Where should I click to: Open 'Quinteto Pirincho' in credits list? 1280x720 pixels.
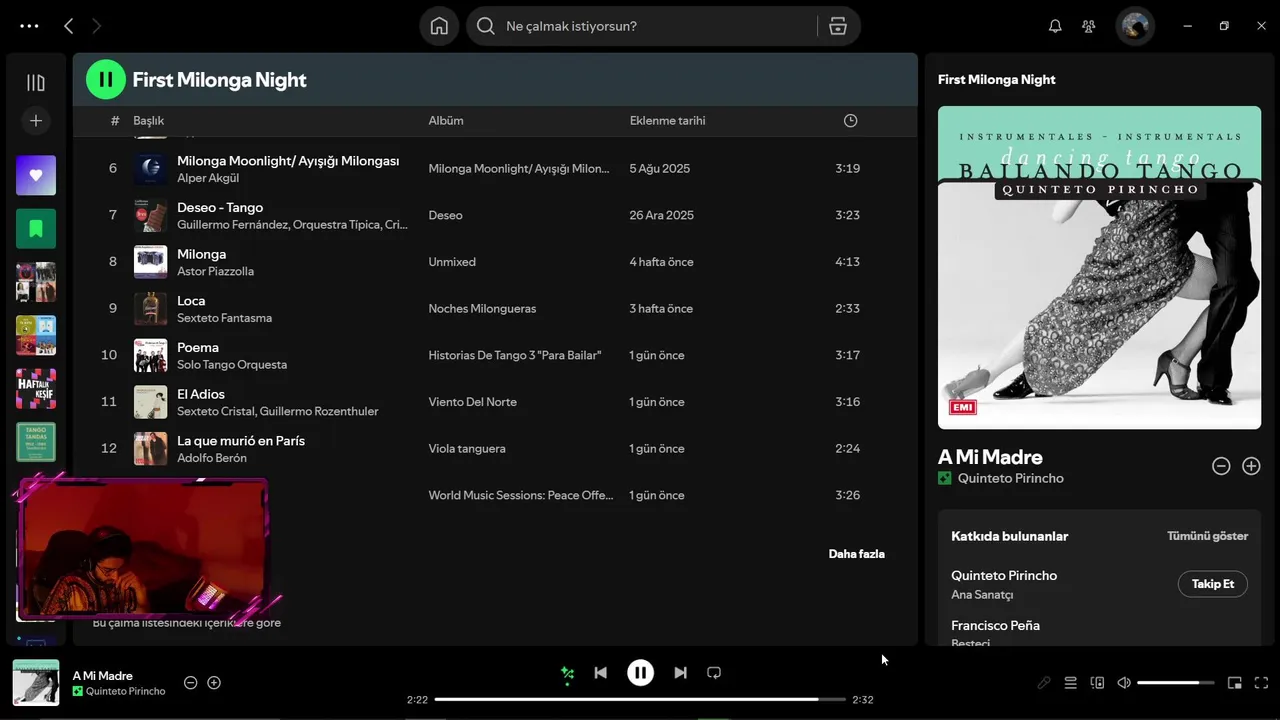click(1004, 576)
